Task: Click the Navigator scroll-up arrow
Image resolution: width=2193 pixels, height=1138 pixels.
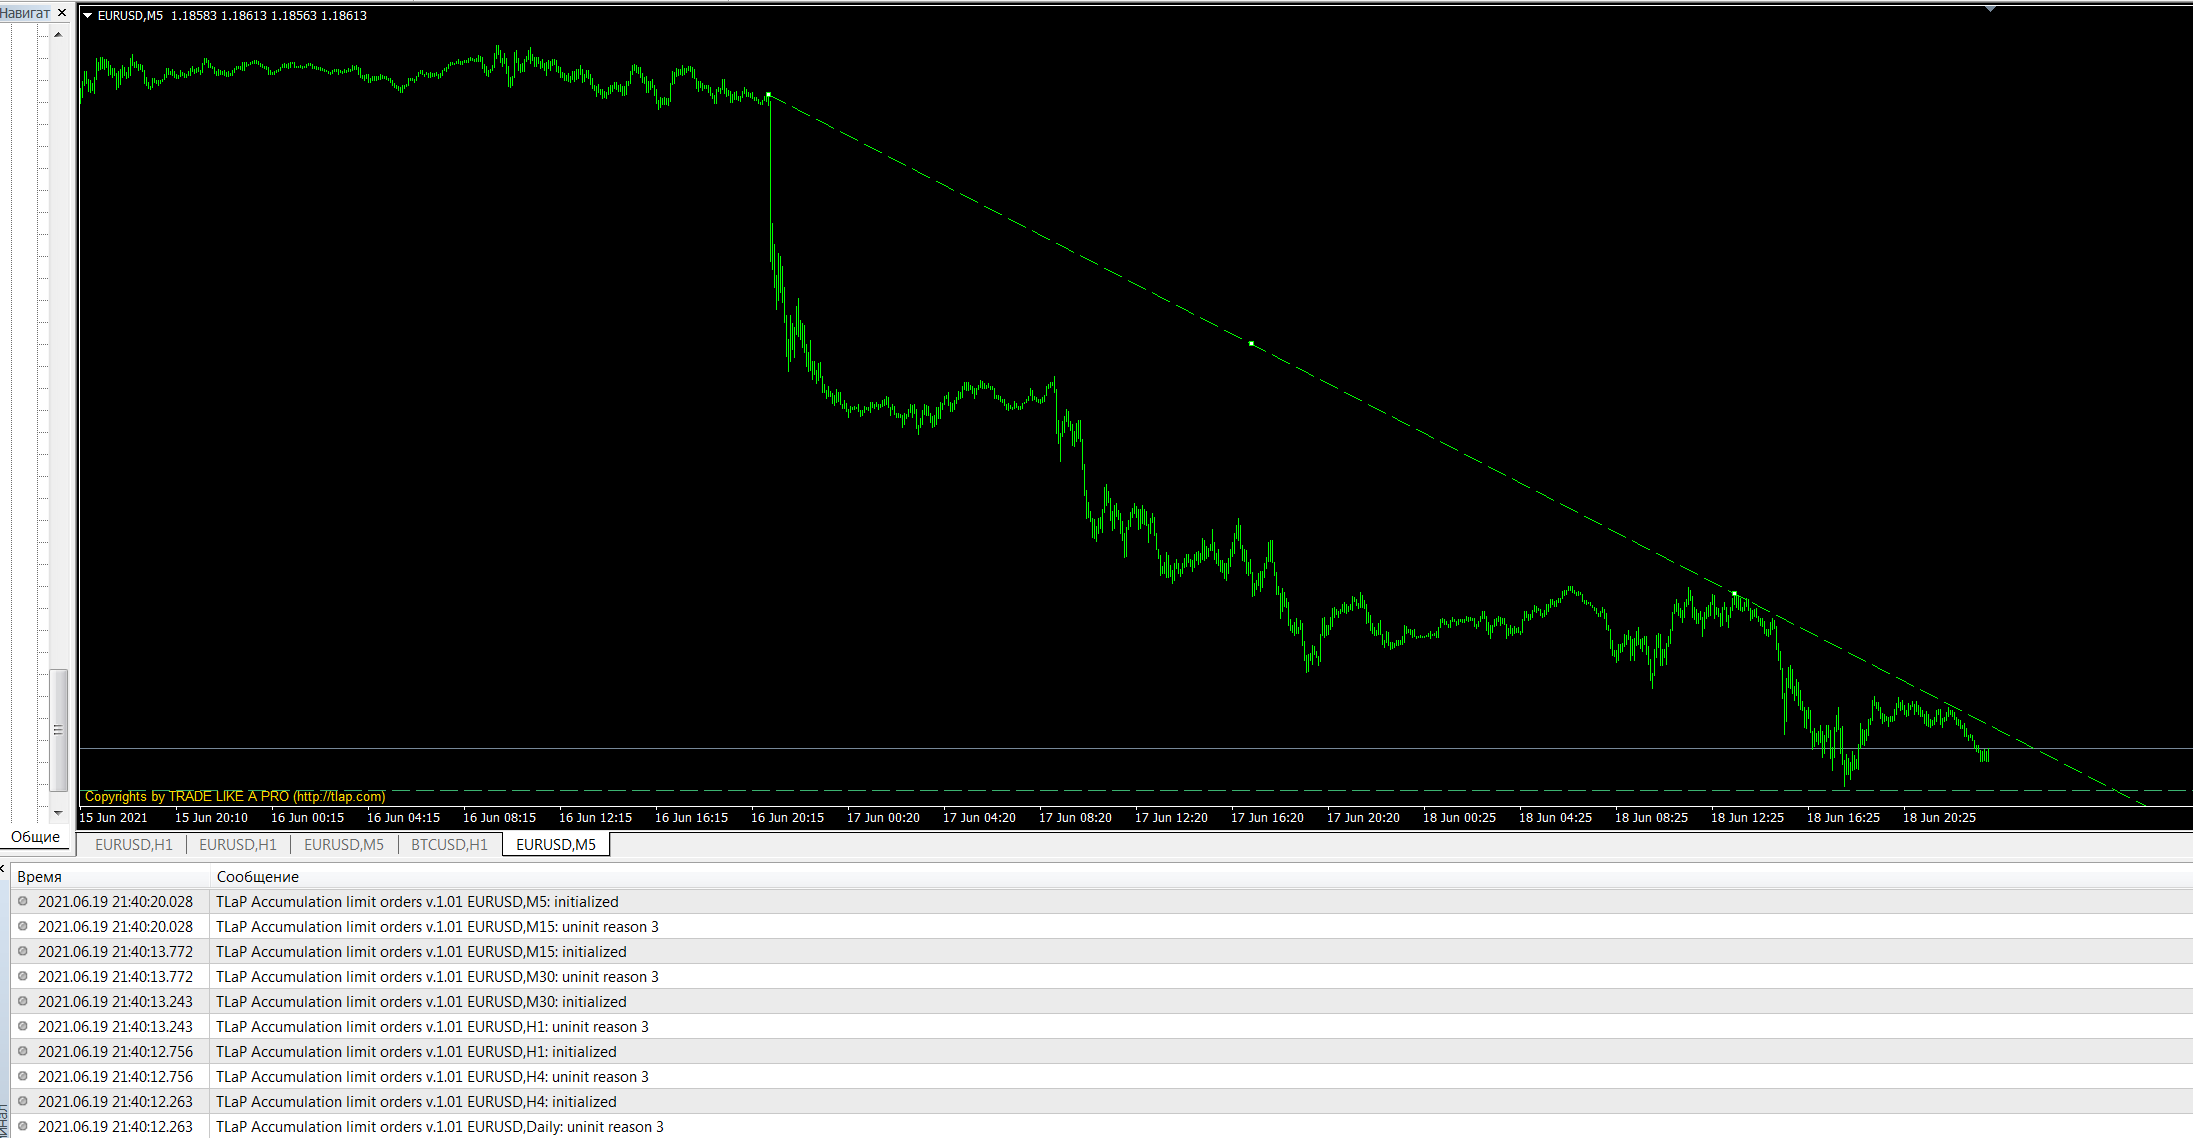Action: pos(58,35)
